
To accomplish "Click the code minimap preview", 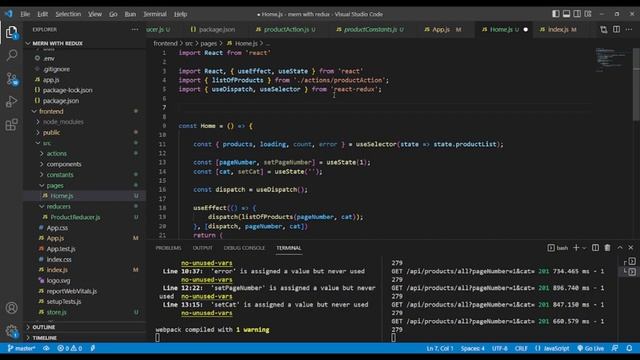I will 610,59.
